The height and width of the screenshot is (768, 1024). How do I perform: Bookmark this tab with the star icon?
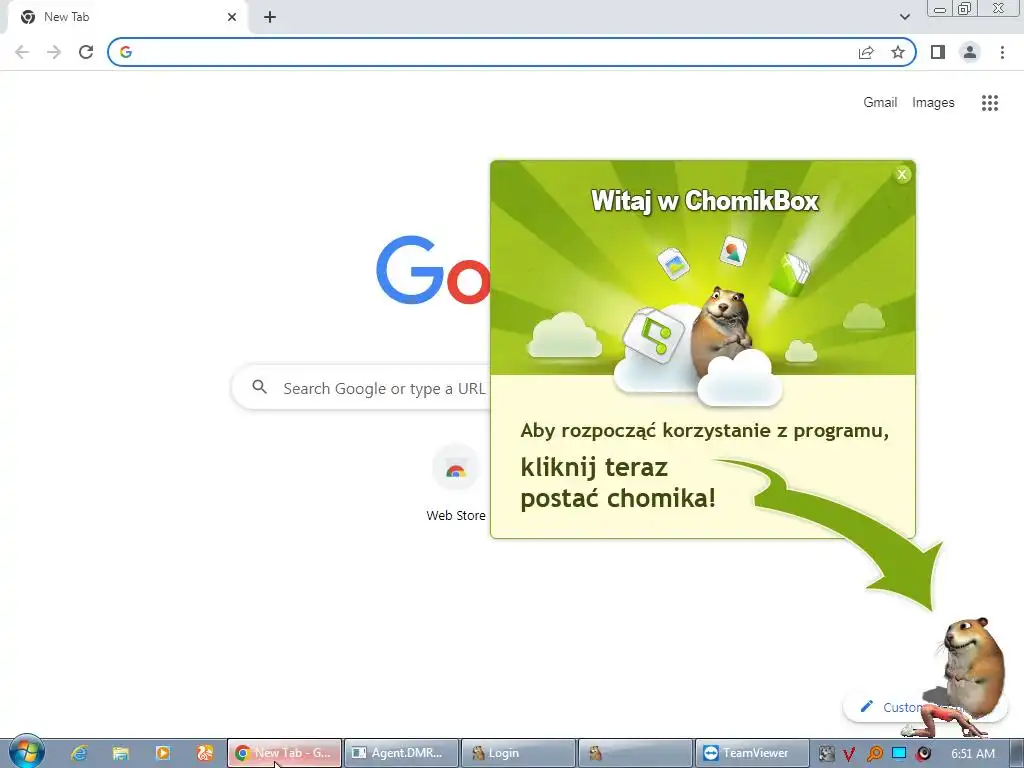[x=898, y=52]
